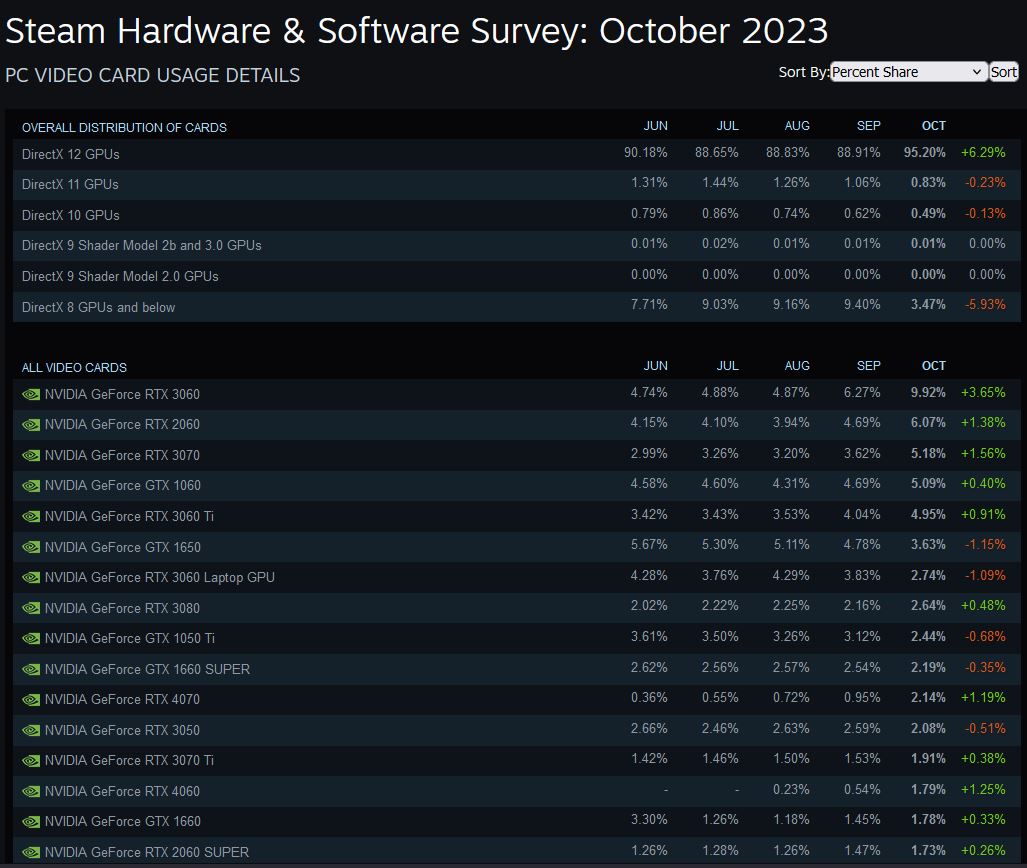Open the NVIDIA GeForce RTX 3070 entry
This screenshot has height=868, width=1027.
coord(120,455)
